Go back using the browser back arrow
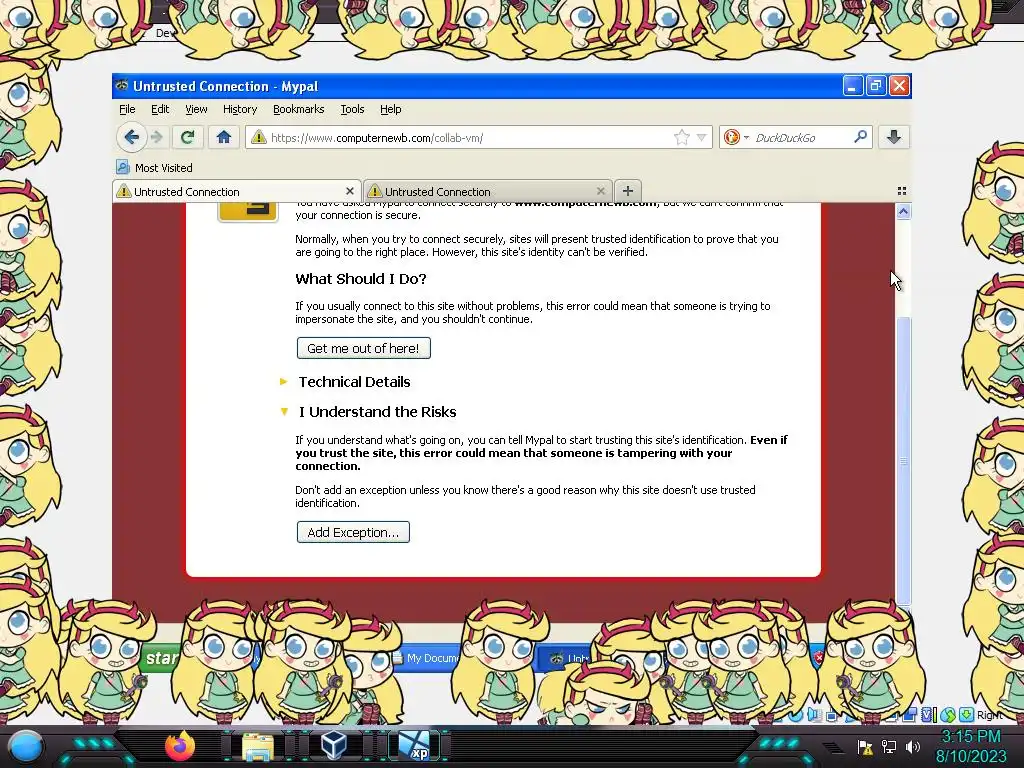 (131, 137)
